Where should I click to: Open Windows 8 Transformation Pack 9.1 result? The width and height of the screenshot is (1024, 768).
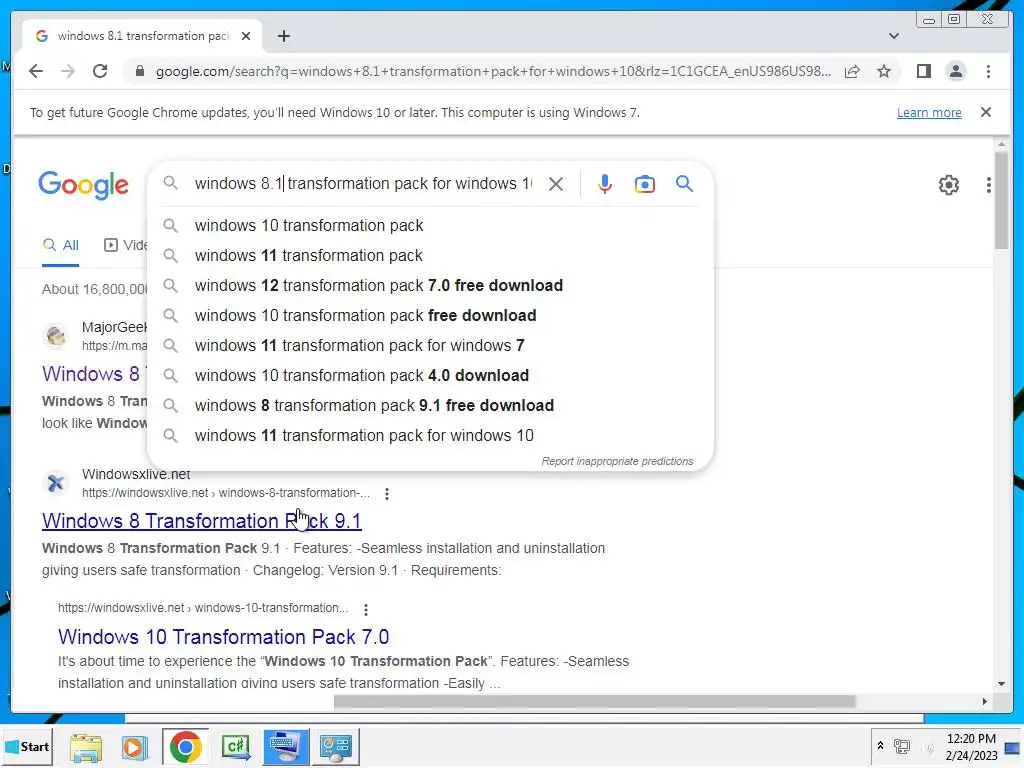tap(201, 521)
